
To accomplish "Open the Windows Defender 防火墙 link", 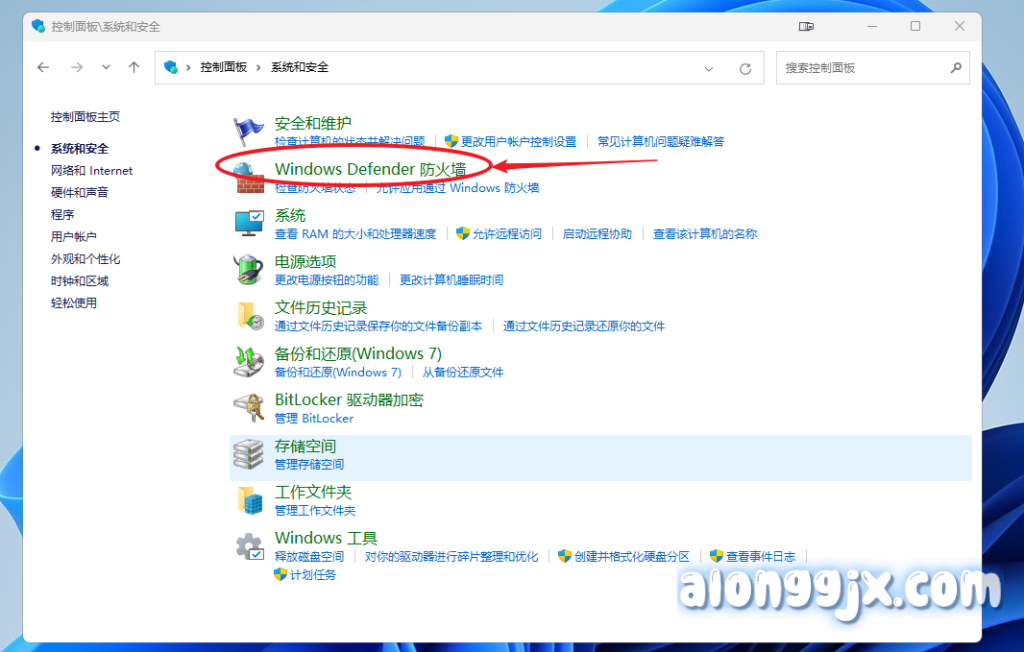I will 370,170.
